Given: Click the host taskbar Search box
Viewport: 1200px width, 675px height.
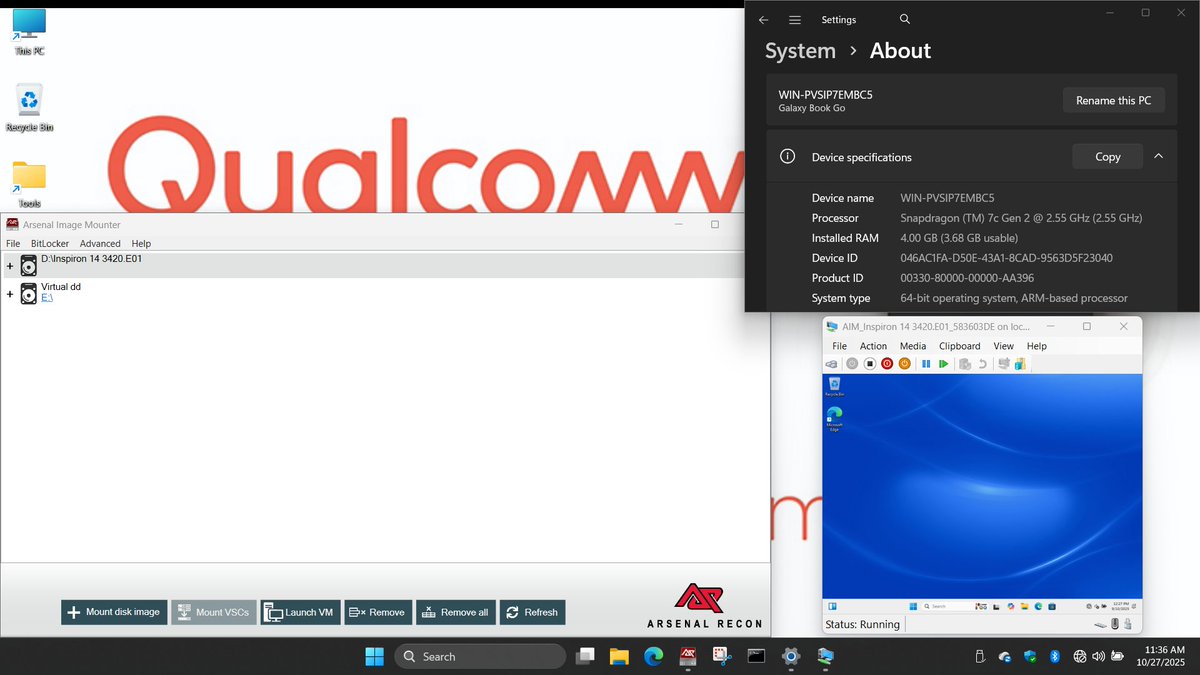Looking at the screenshot, I should coord(480,656).
